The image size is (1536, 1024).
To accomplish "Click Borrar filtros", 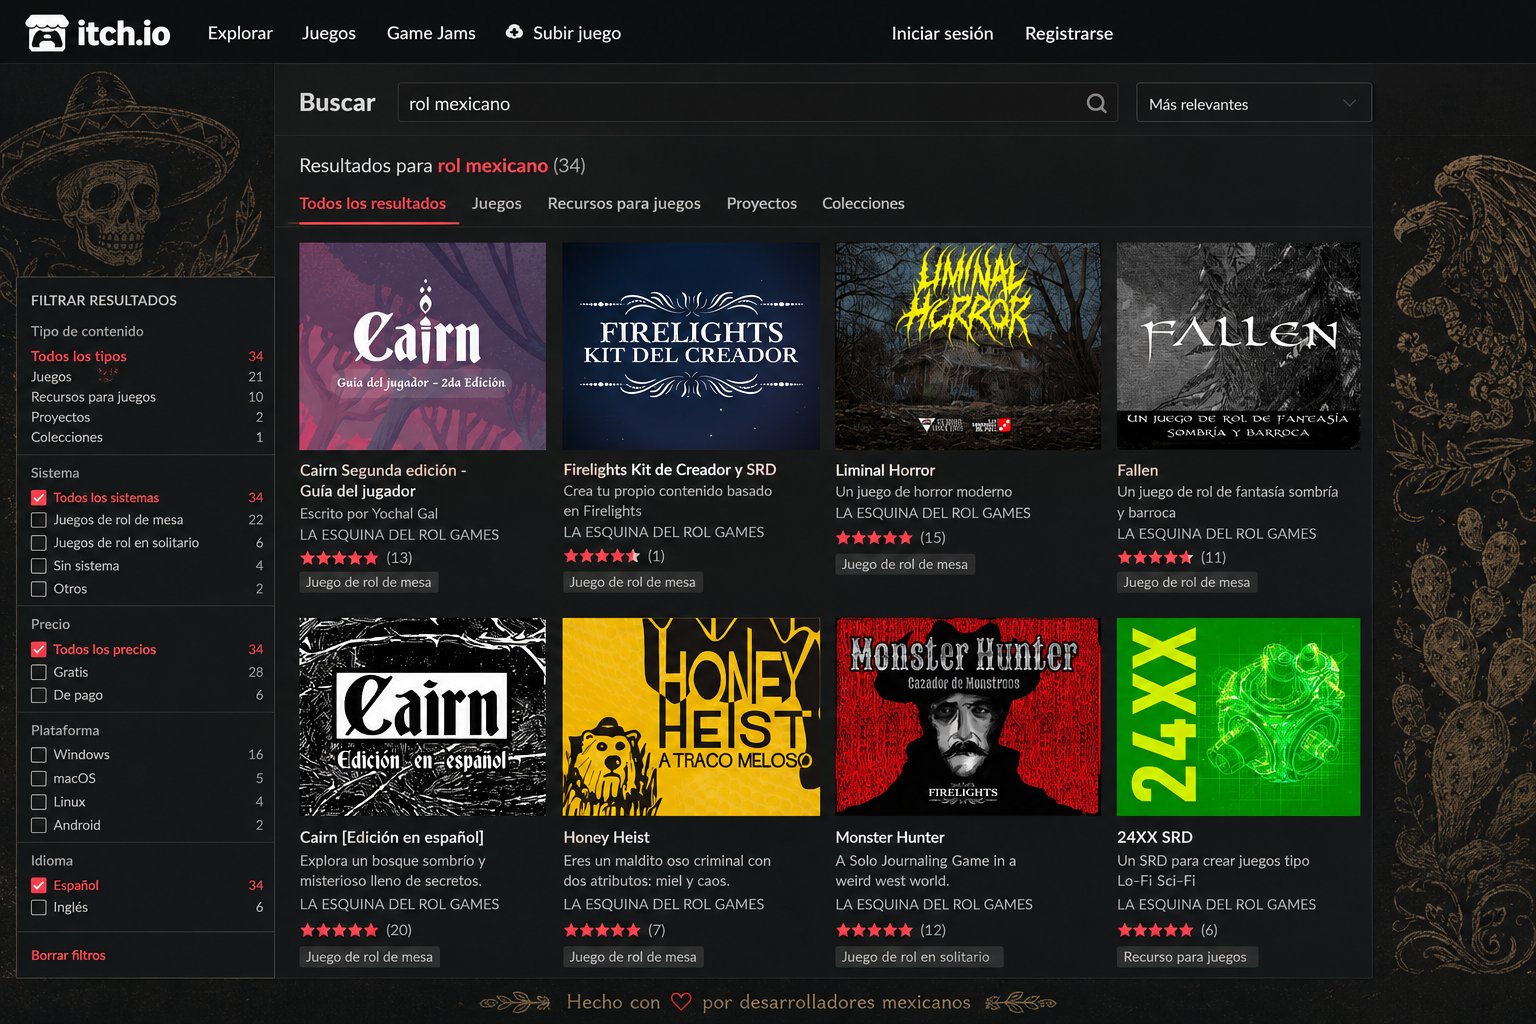I will pyautogui.click(x=68, y=955).
